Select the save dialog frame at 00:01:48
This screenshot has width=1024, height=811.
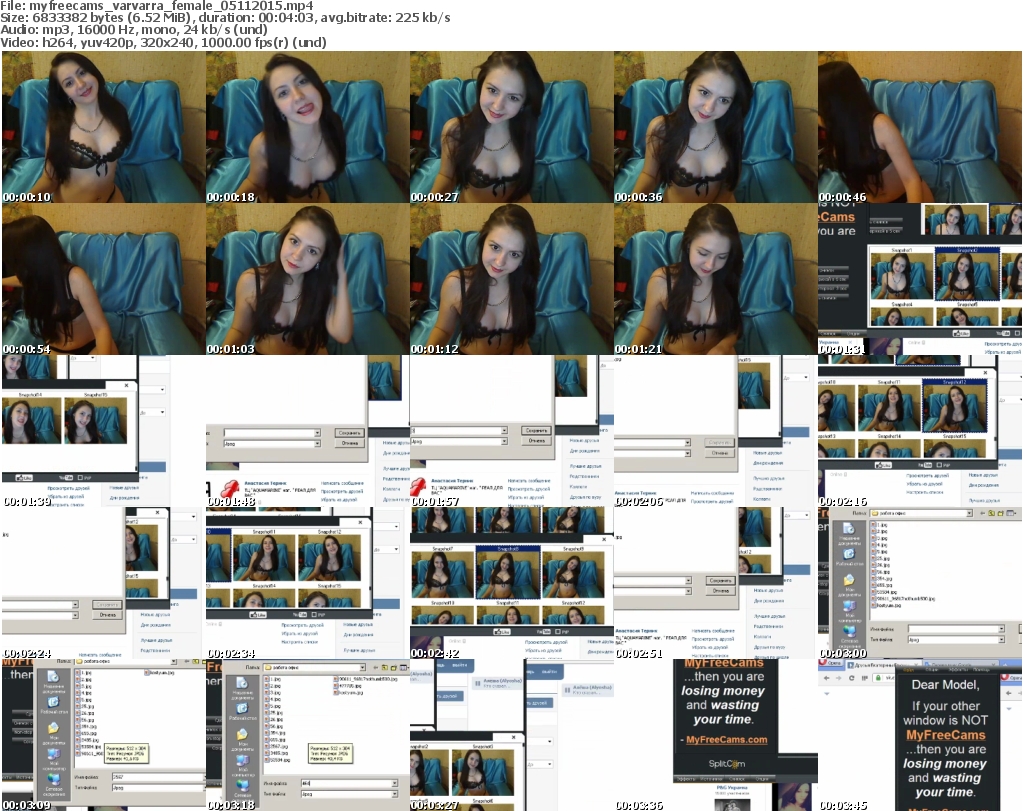click(308, 432)
